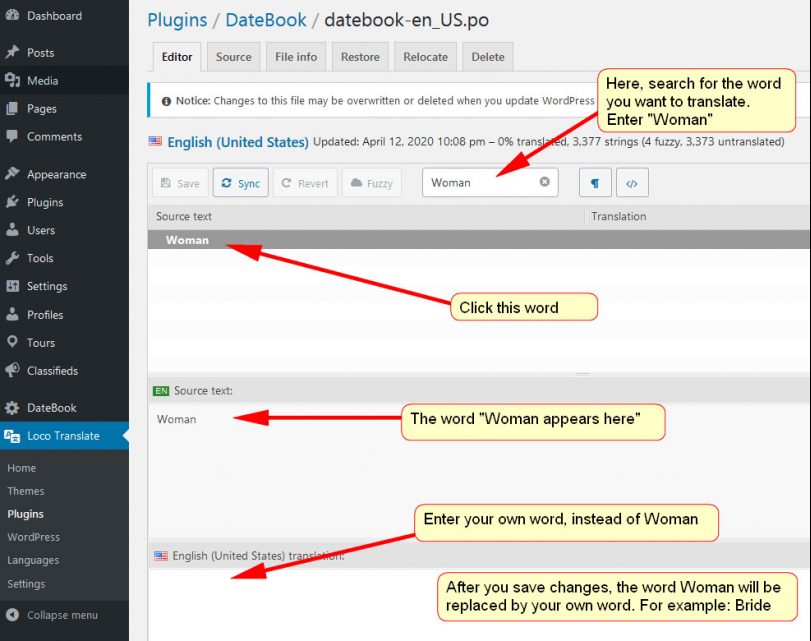Follow the DateBook breadcrumb link
The width and height of the screenshot is (811, 641).
coord(266,20)
